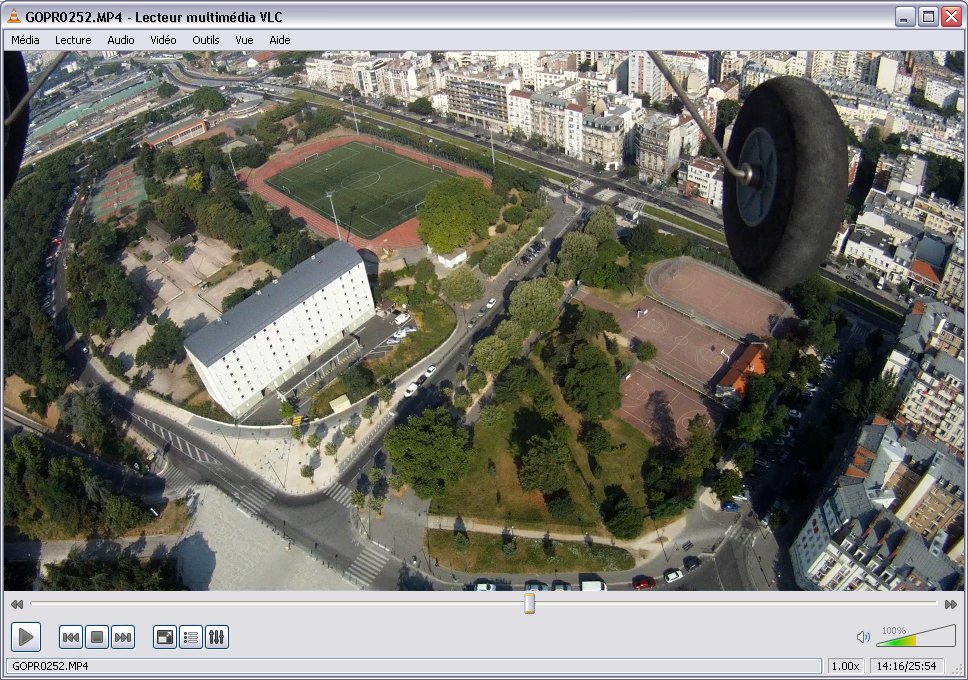Viewport: 968px width, 680px height.
Task: Mute audio using the speaker icon
Action: (x=863, y=637)
